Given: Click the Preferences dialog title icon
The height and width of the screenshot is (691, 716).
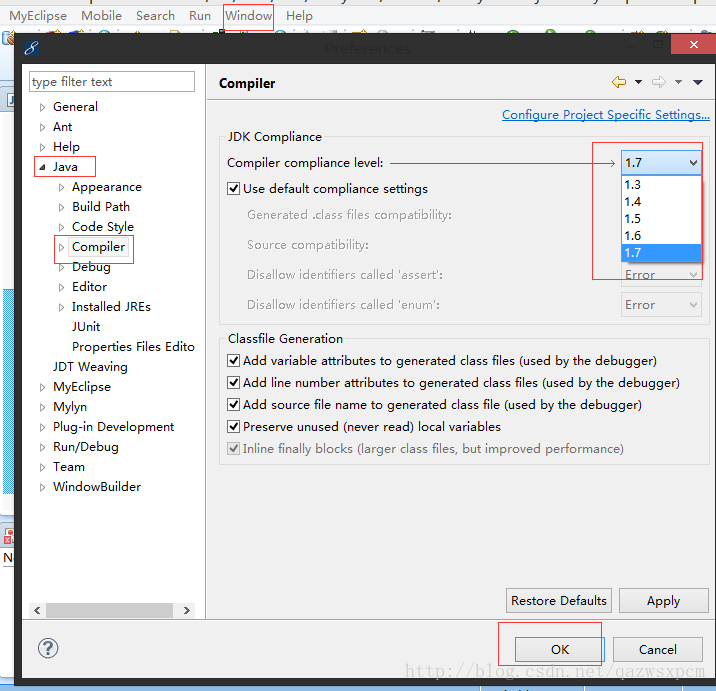Looking at the screenshot, I should point(32,47).
